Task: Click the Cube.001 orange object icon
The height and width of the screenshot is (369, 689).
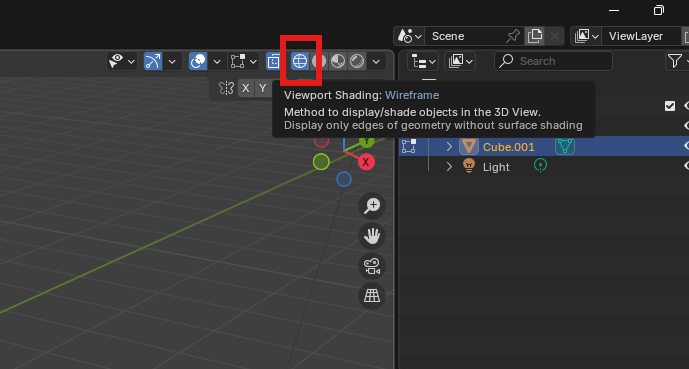Action: click(469, 146)
